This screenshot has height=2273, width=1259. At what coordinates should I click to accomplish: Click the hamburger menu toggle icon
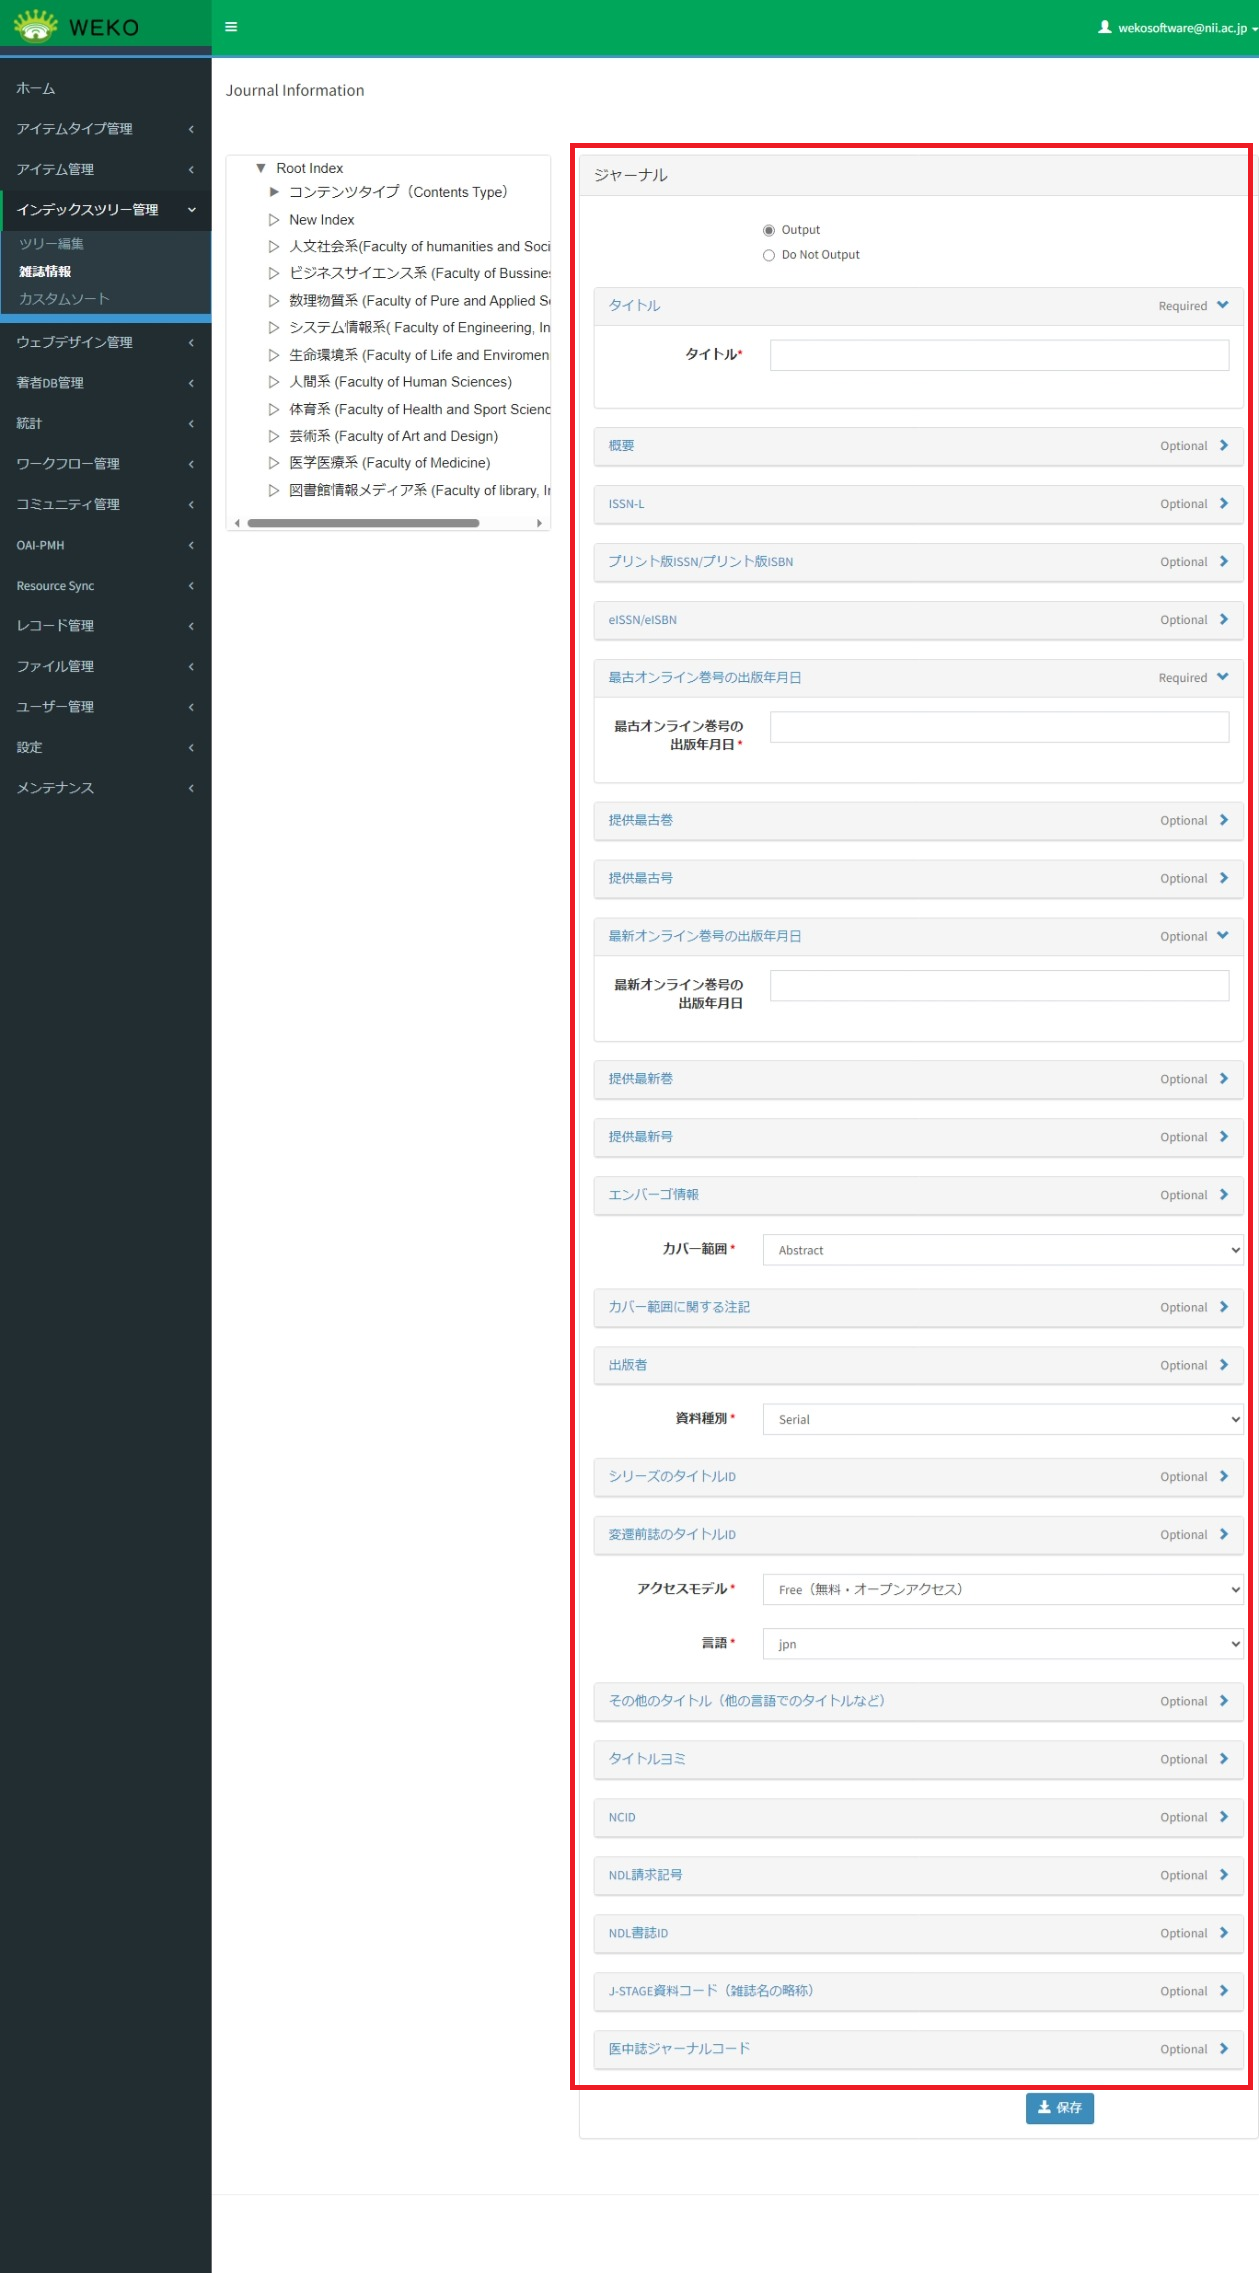231,27
